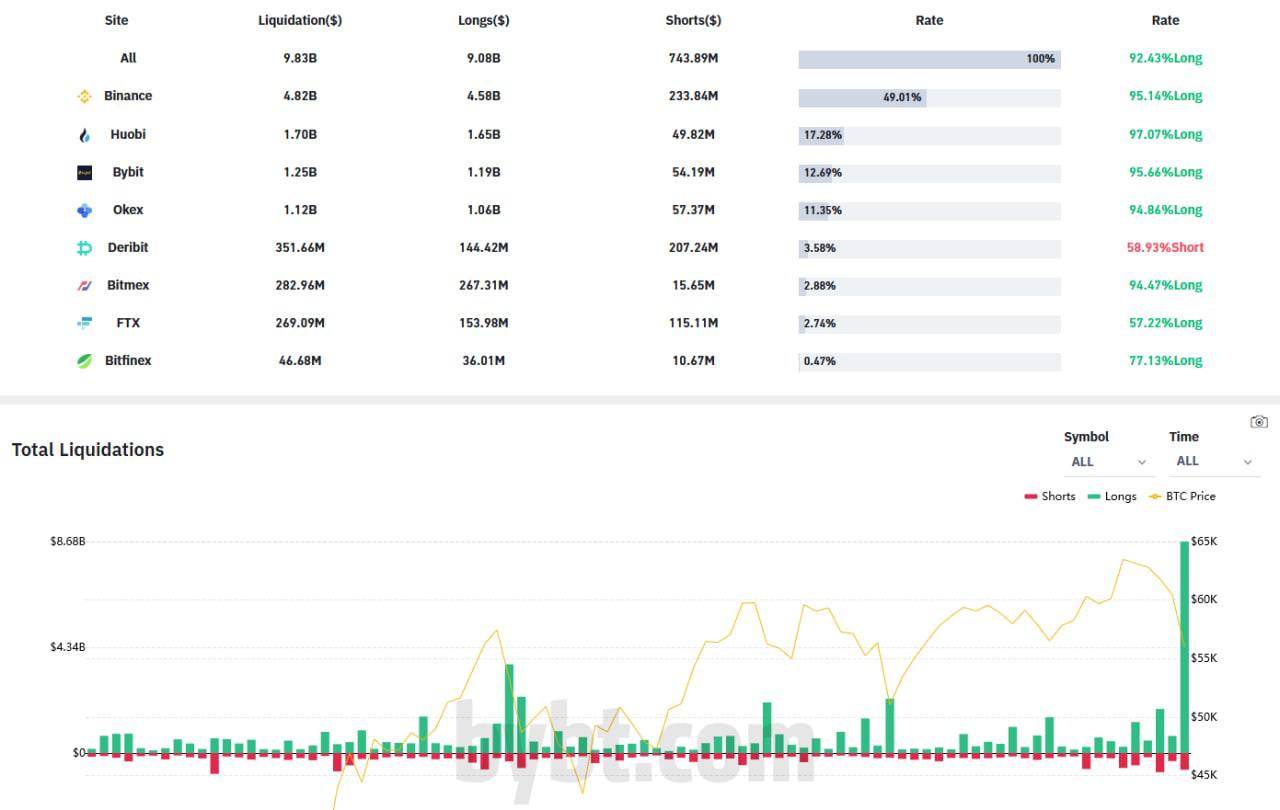
Task: Click the 58.93%Short Deribit rate
Action: coord(1165,247)
